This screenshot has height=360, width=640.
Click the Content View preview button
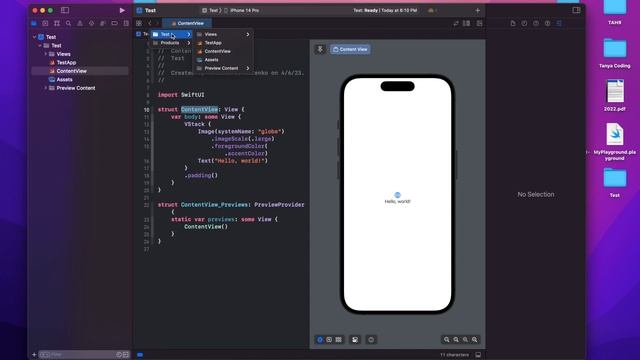[x=350, y=49]
